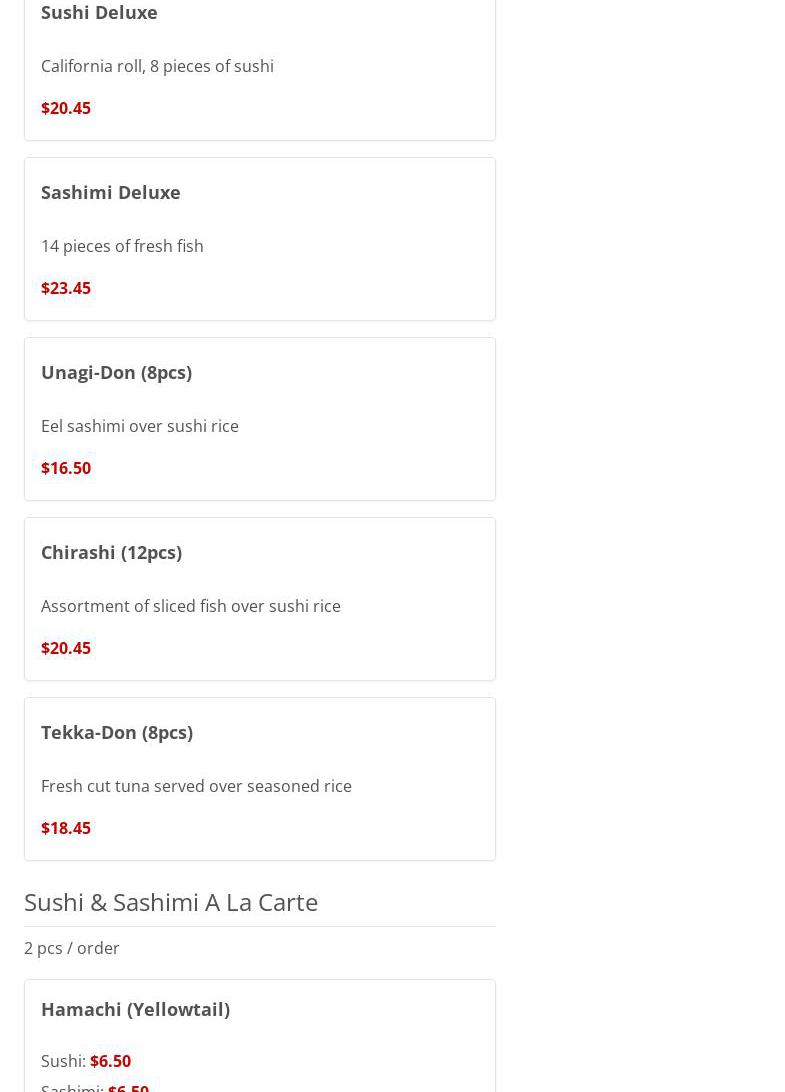Viewport: 785px width, 1092px height.
Task: Click the fresh cut tuna description
Action: (196, 786)
